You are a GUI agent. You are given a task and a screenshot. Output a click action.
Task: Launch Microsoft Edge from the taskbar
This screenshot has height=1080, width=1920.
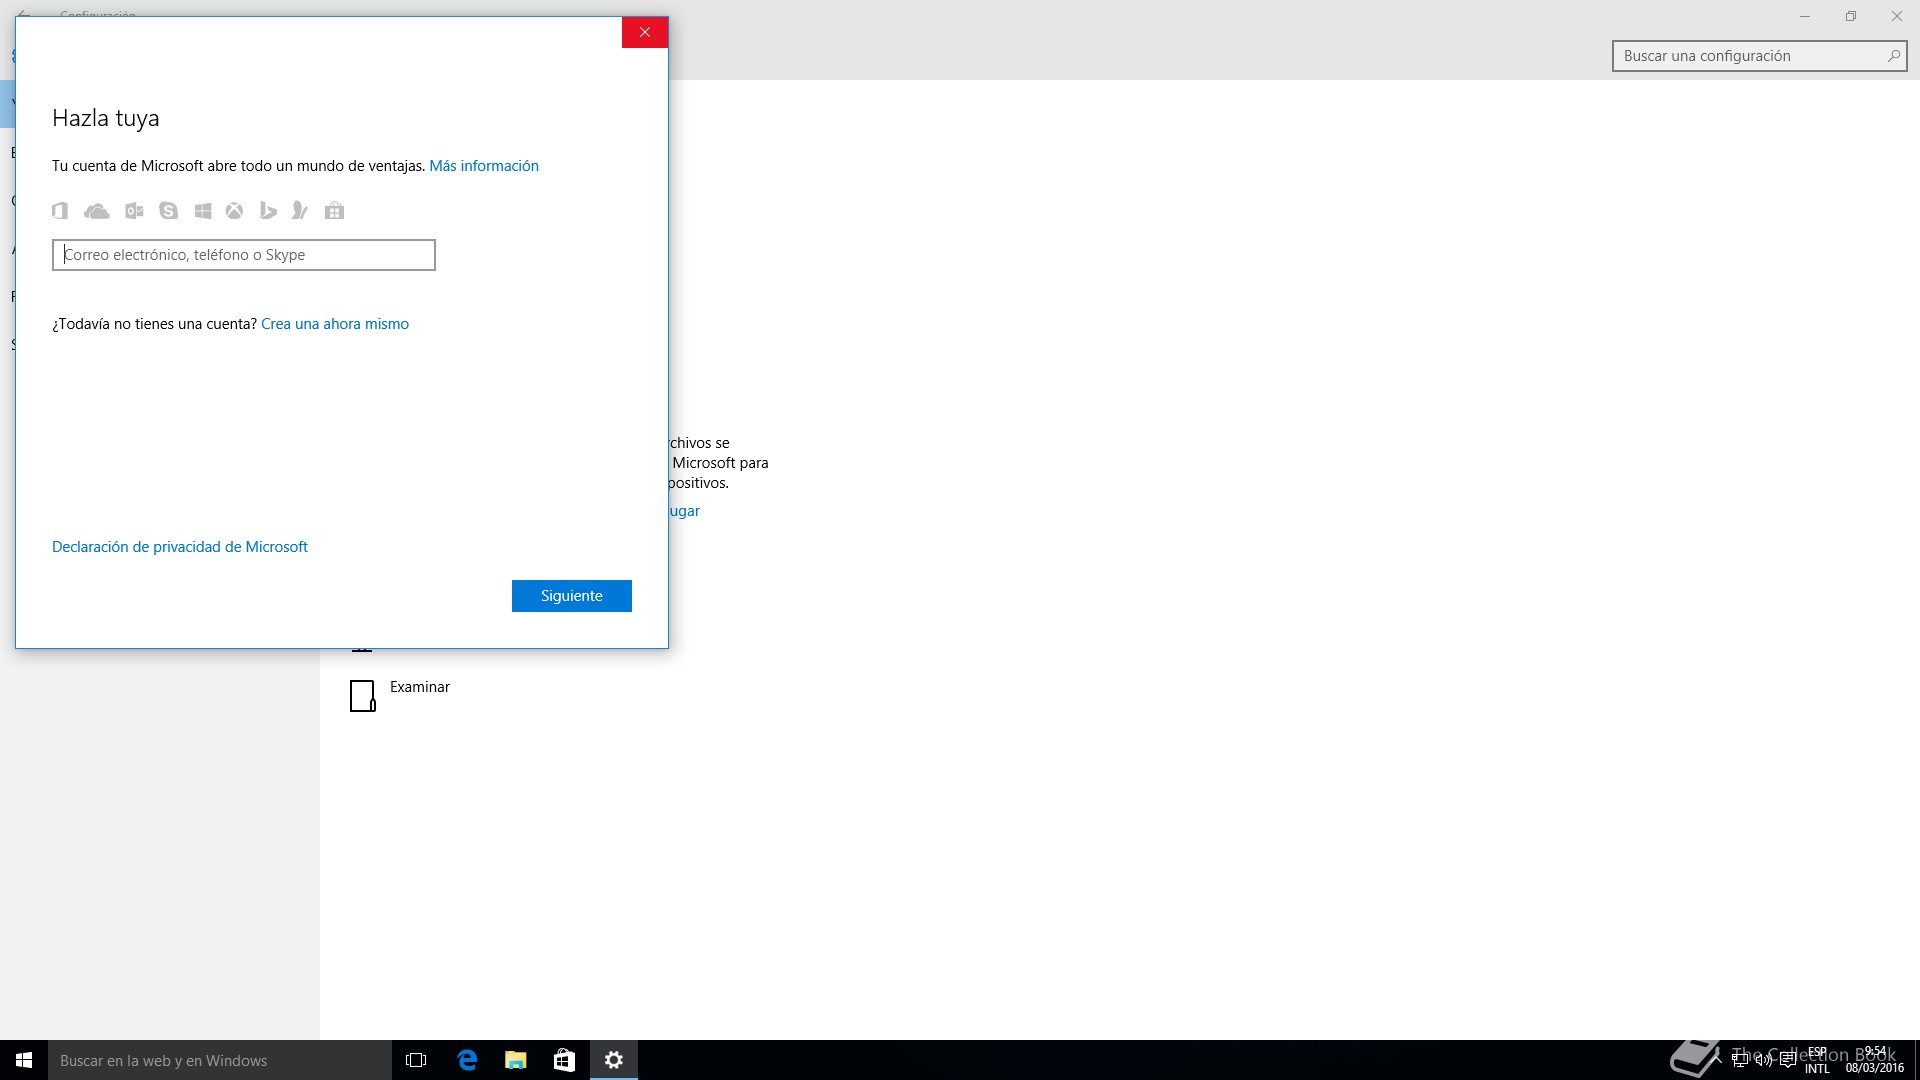466,1060
